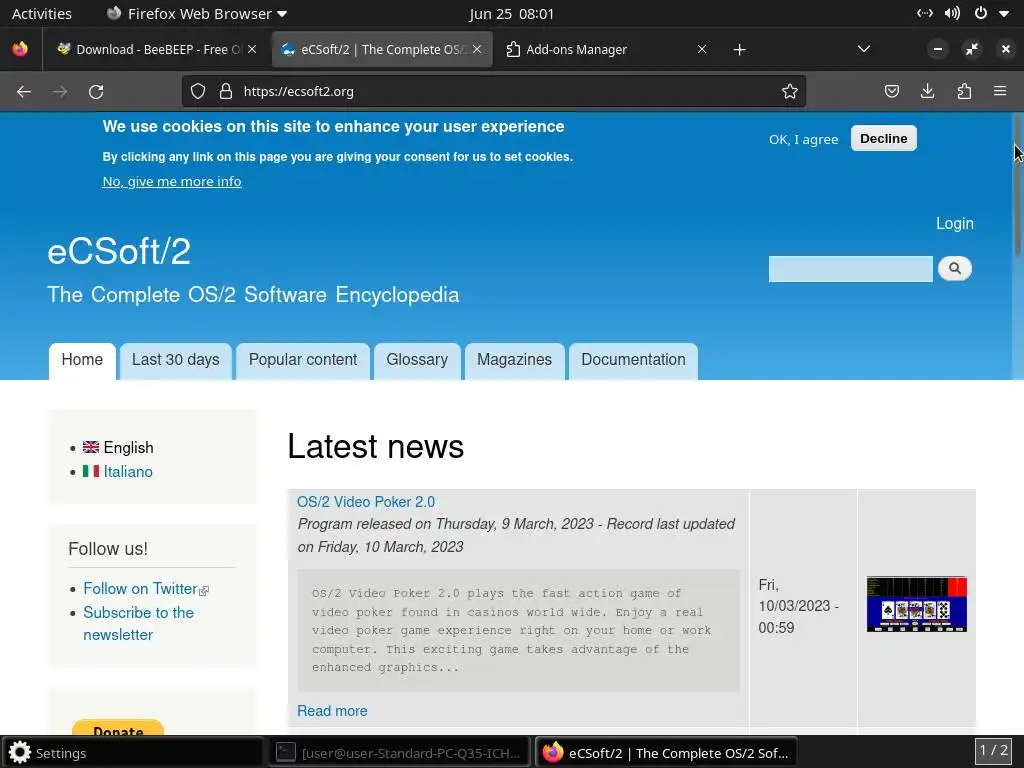Click the Firefox eCSoft/2 taskbar entry
Viewport: 1024px width, 768px height.
click(665, 752)
